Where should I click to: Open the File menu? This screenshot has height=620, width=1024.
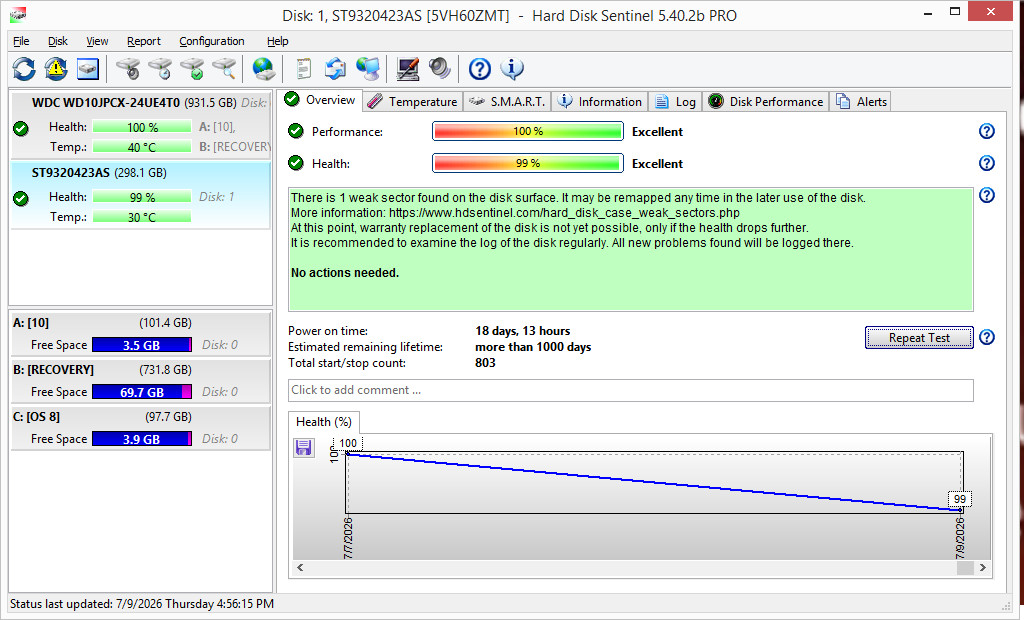tap(21, 41)
